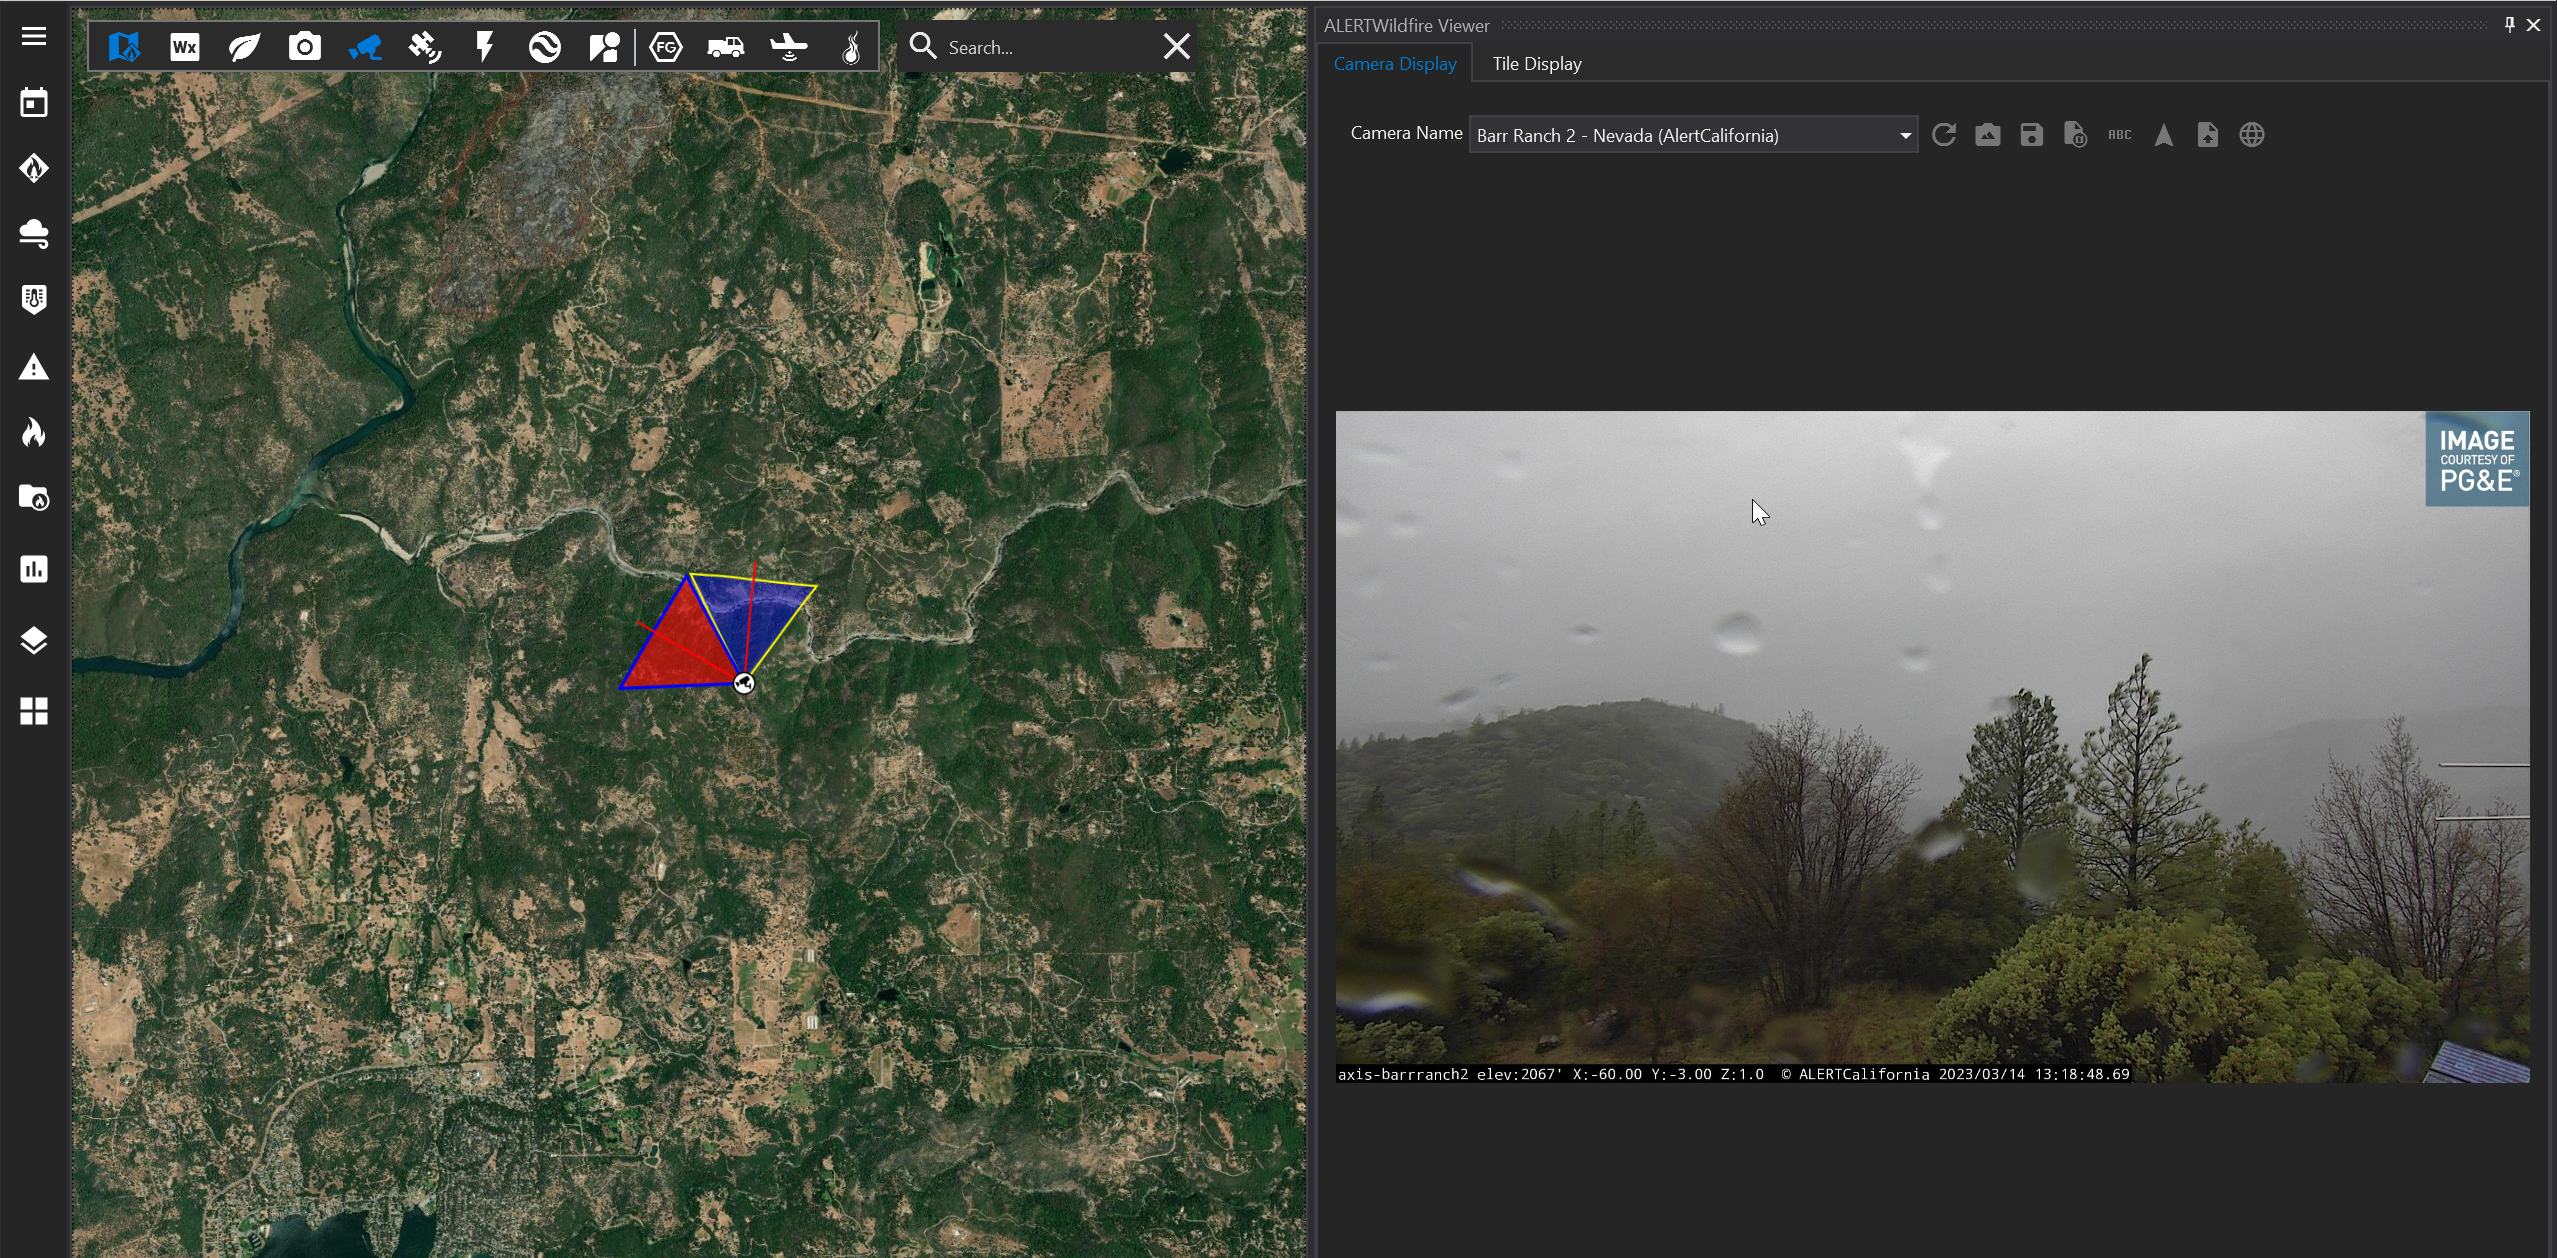The width and height of the screenshot is (2557, 1258).
Task: Select the Camera Display tab
Action: (1394, 64)
